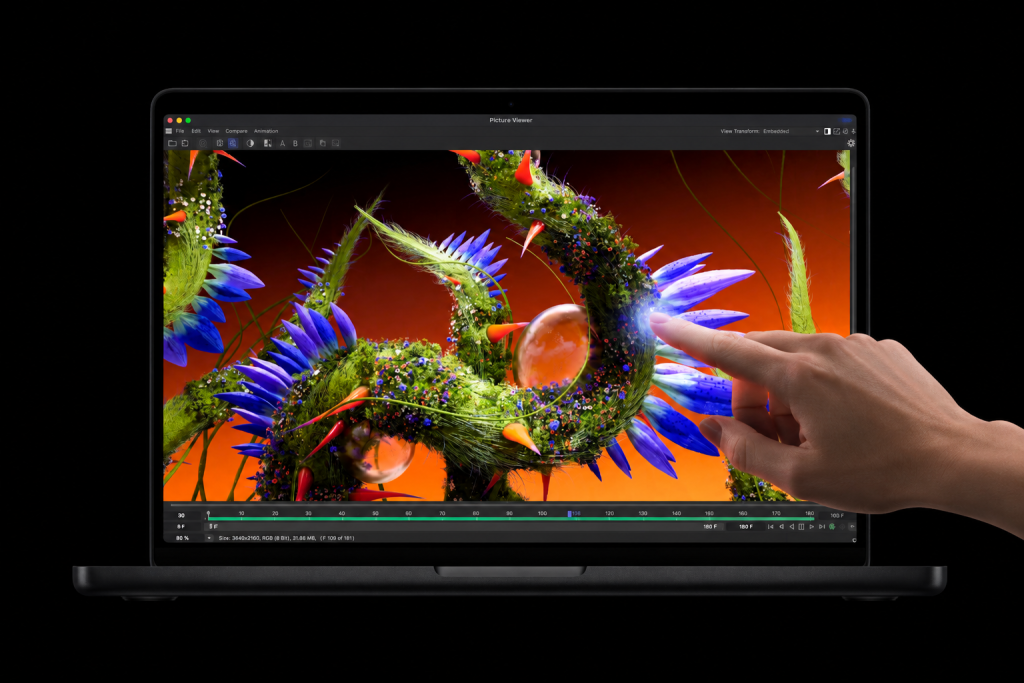The width and height of the screenshot is (1024, 683).
Task: Toggle the white panel layout icon
Action: pos(827,131)
